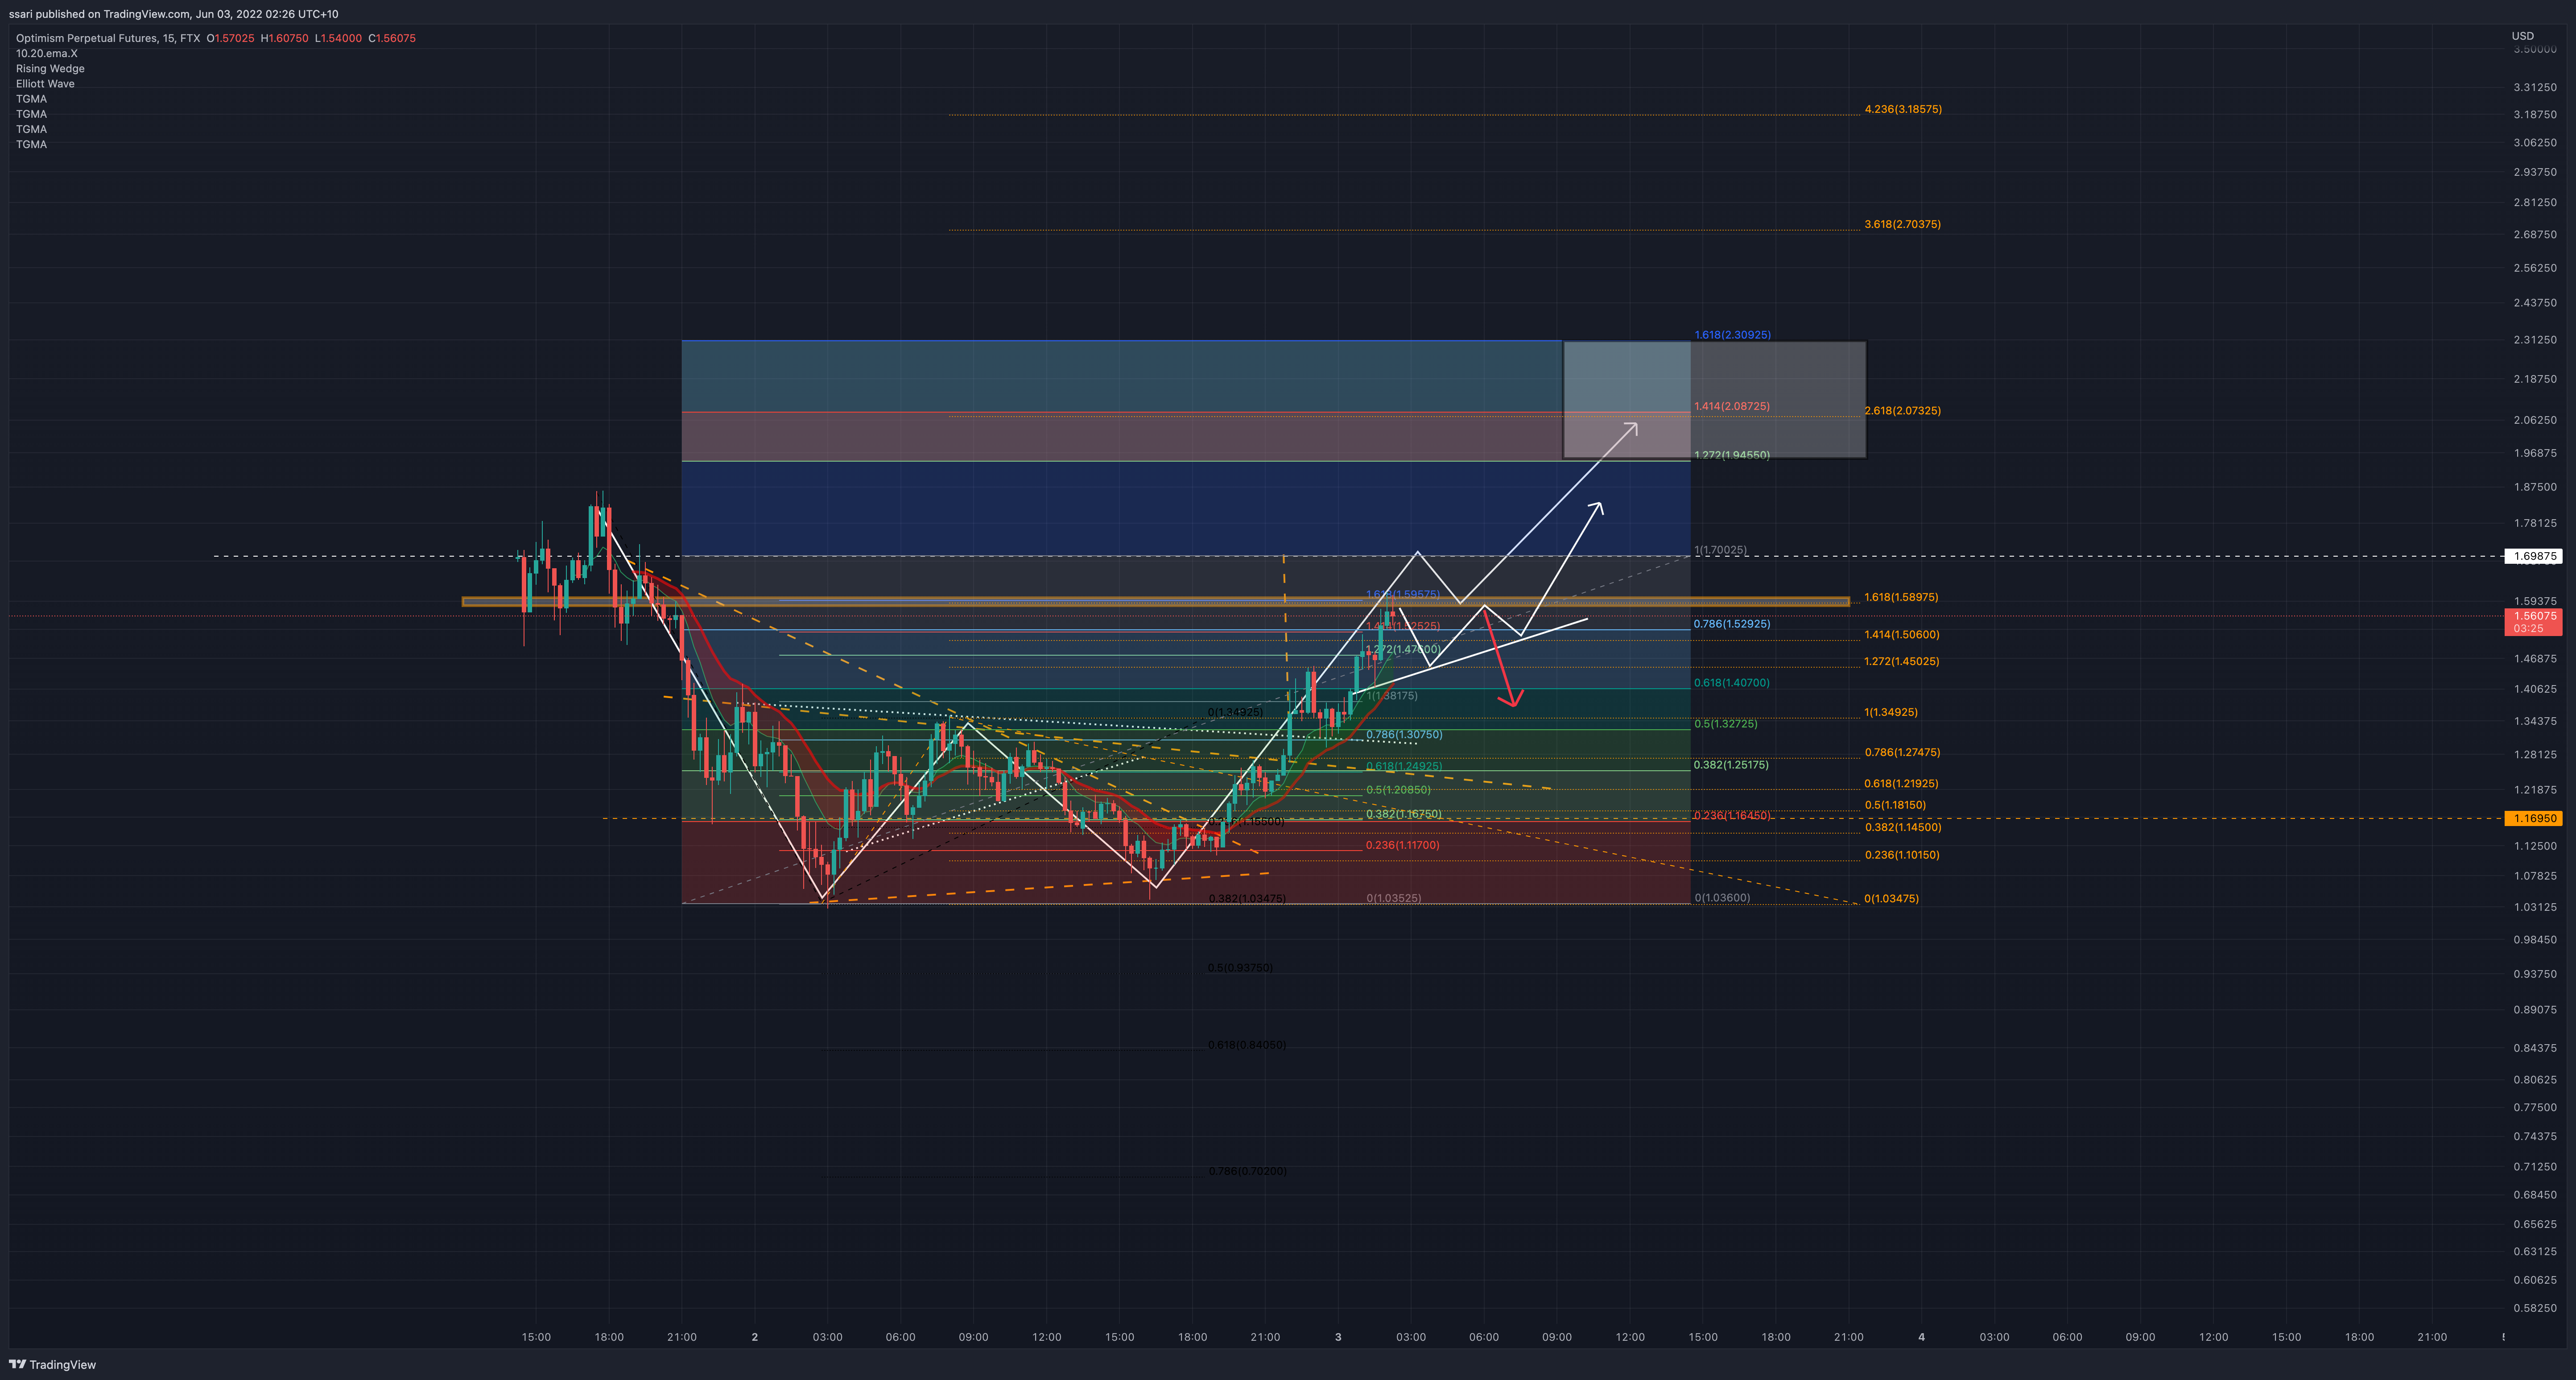Click the orange 1.618(1.58975) Fibonacci label
The width and height of the screenshot is (2576, 1380).
[1901, 597]
